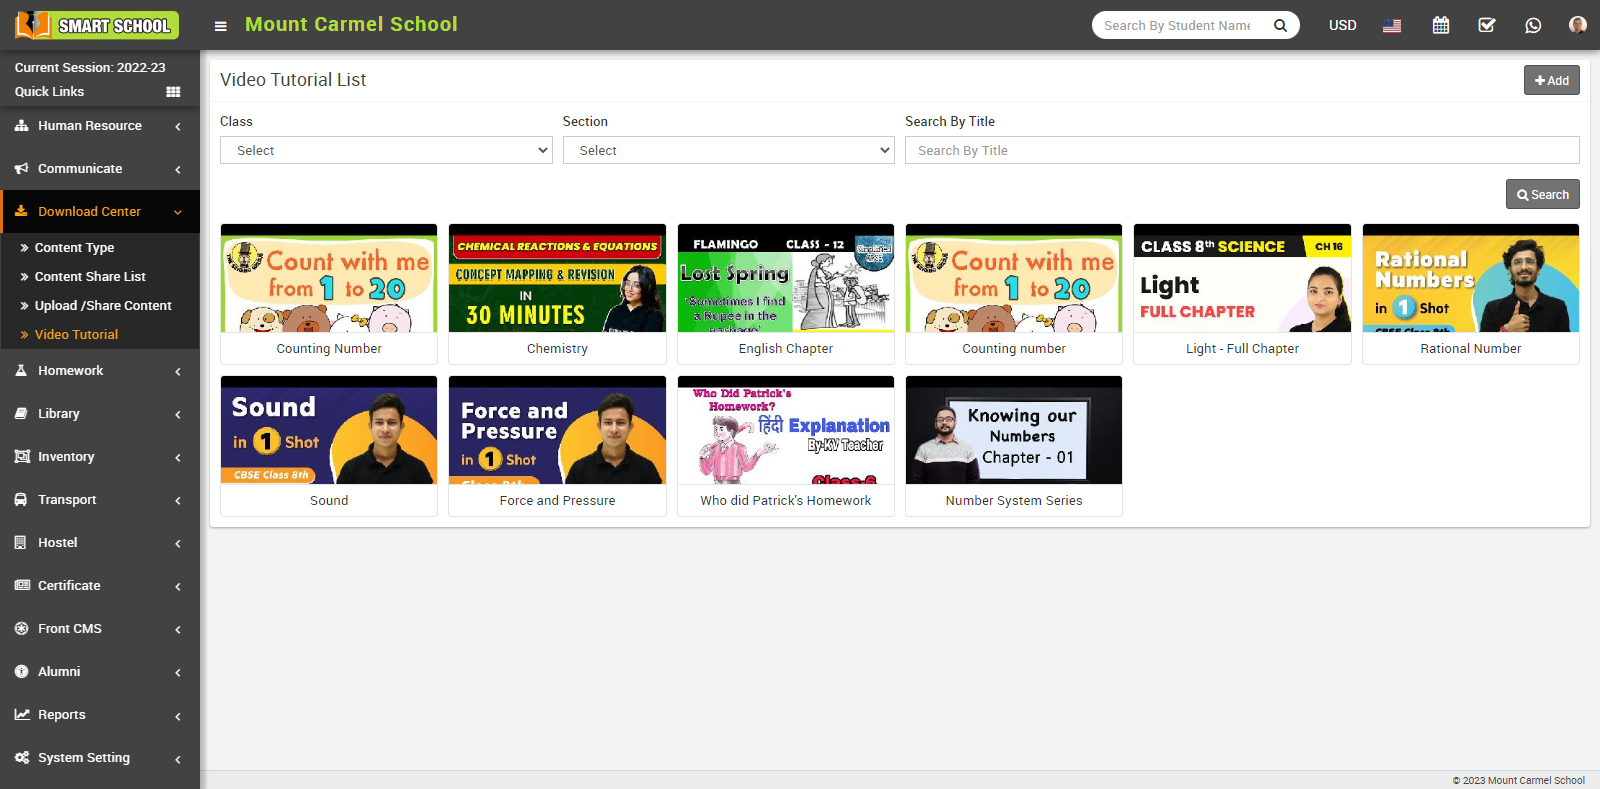
Task: Collapse the Download Center menu
Action: 99,212
